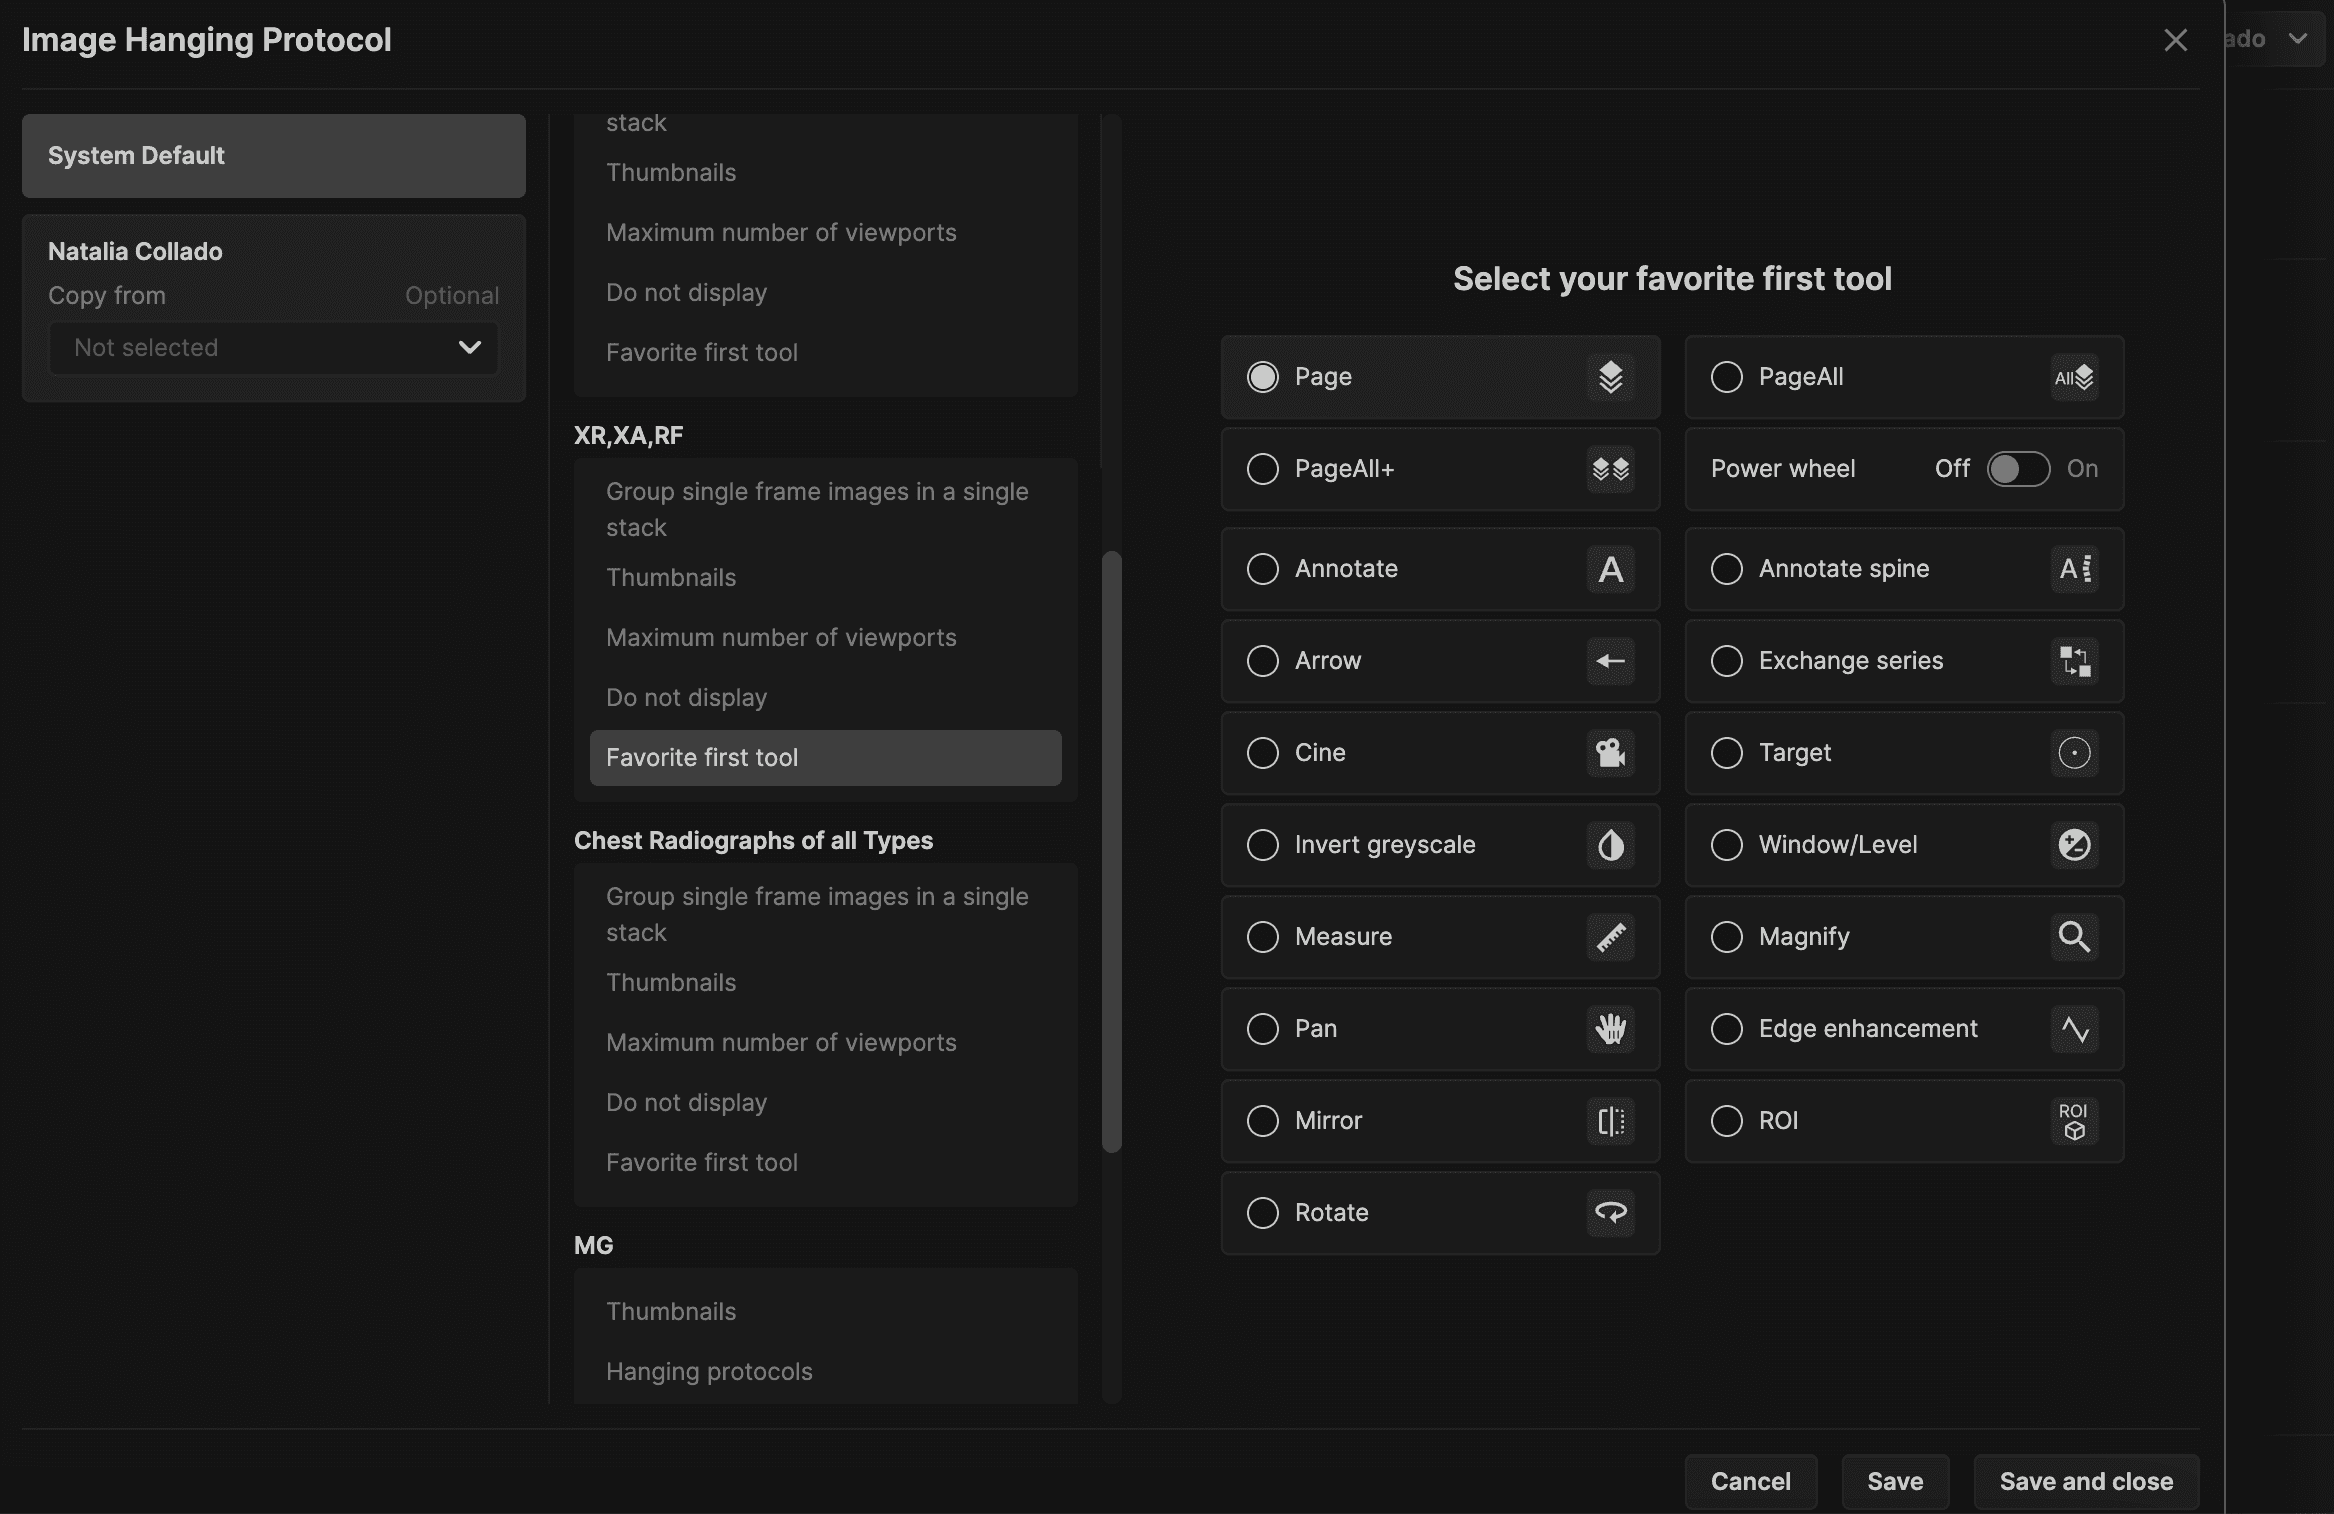Screen dimensions: 2334x1514
Task: Click the Exchange series icon
Action: (2074, 661)
